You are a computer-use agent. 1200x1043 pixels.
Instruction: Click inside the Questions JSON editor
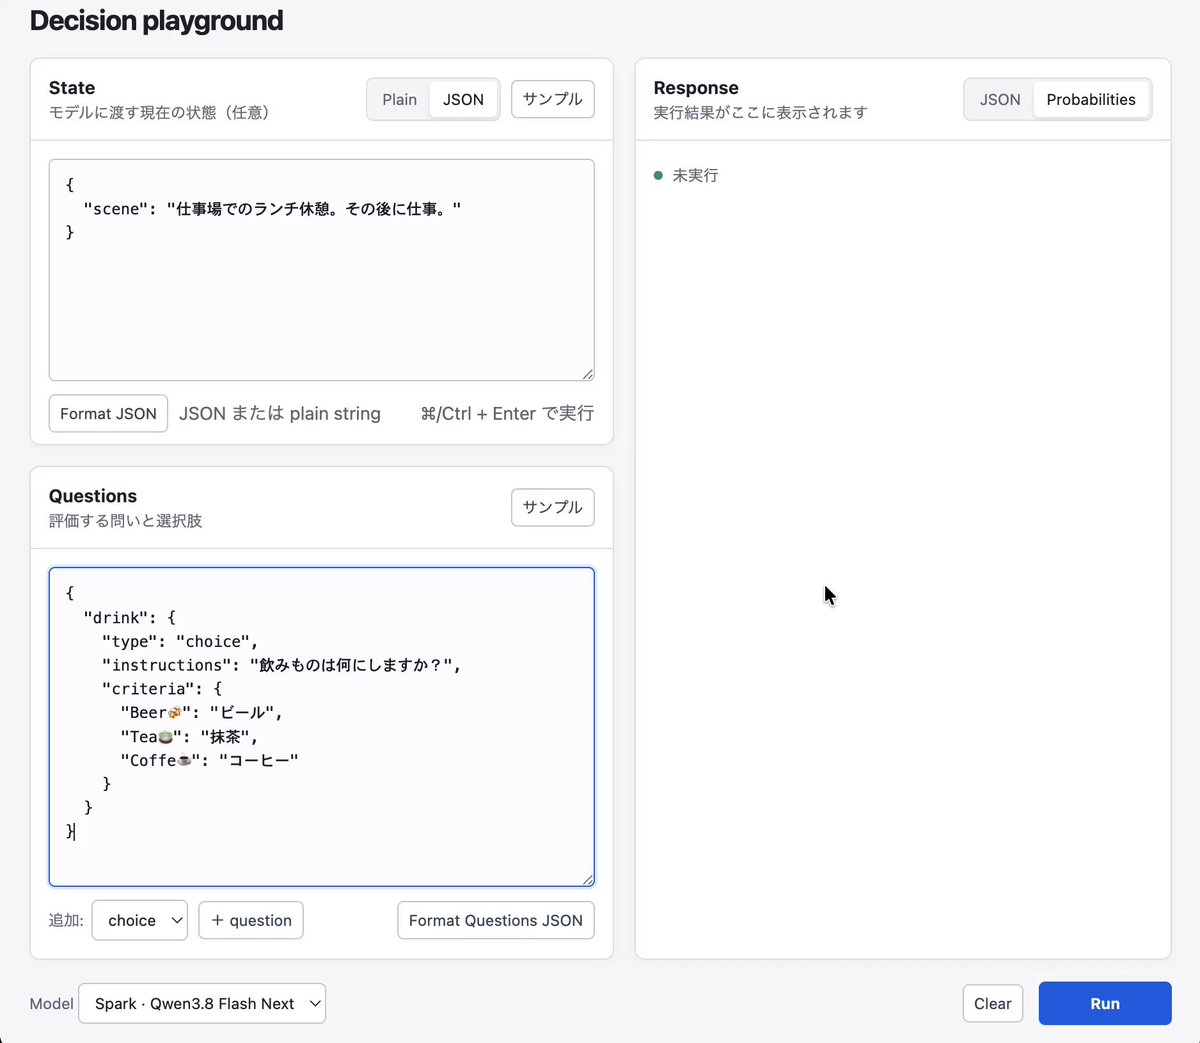322,727
